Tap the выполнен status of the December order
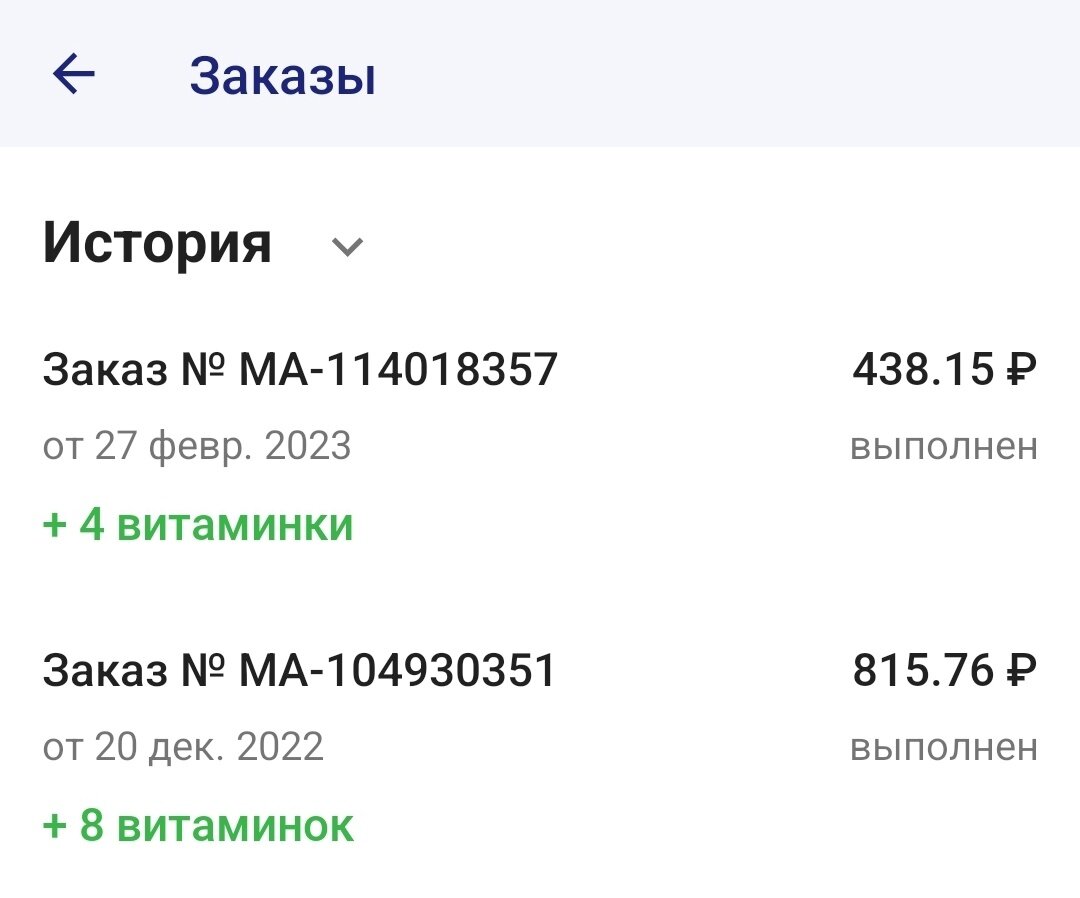 pos(944,748)
